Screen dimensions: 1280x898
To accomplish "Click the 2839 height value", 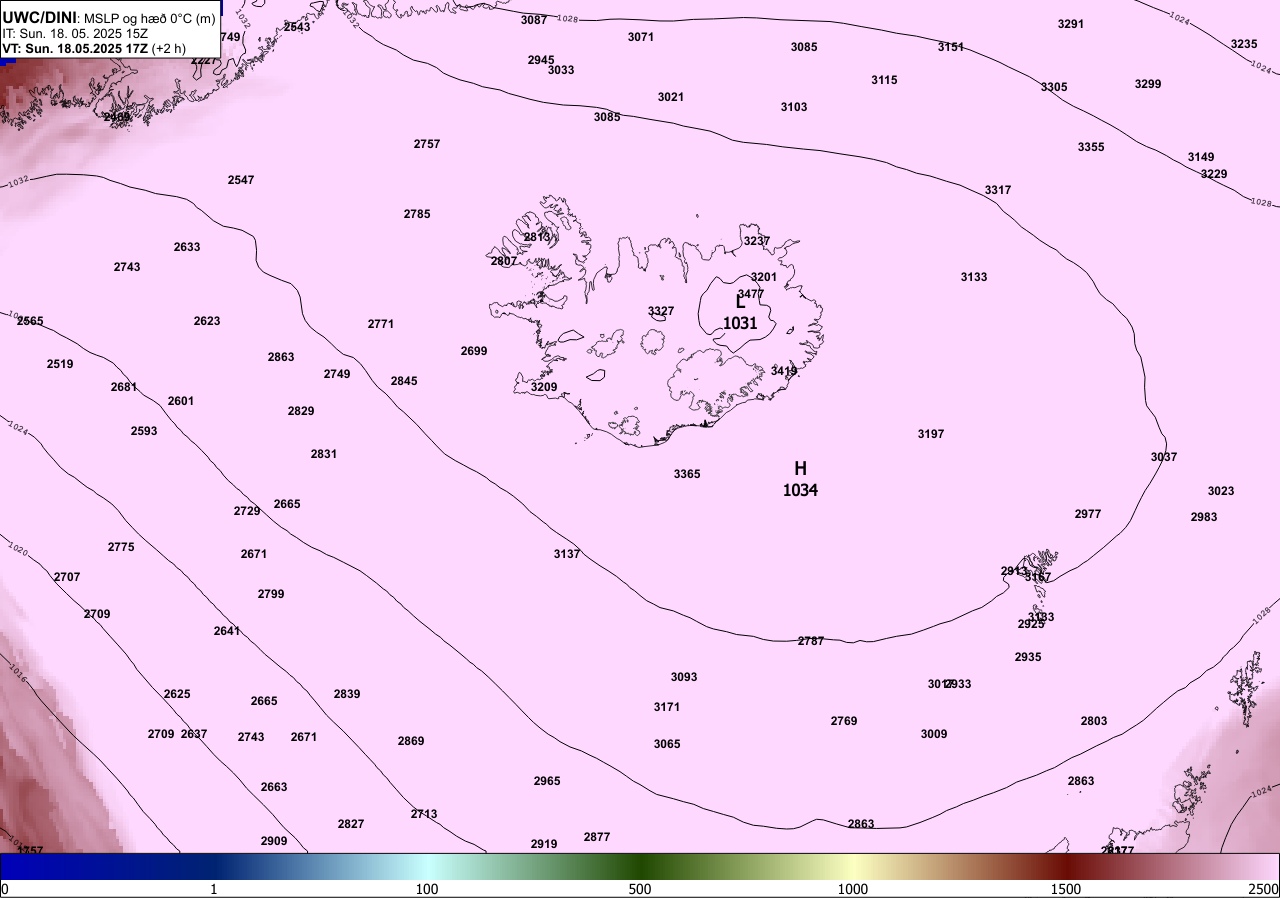I will pos(347,694).
